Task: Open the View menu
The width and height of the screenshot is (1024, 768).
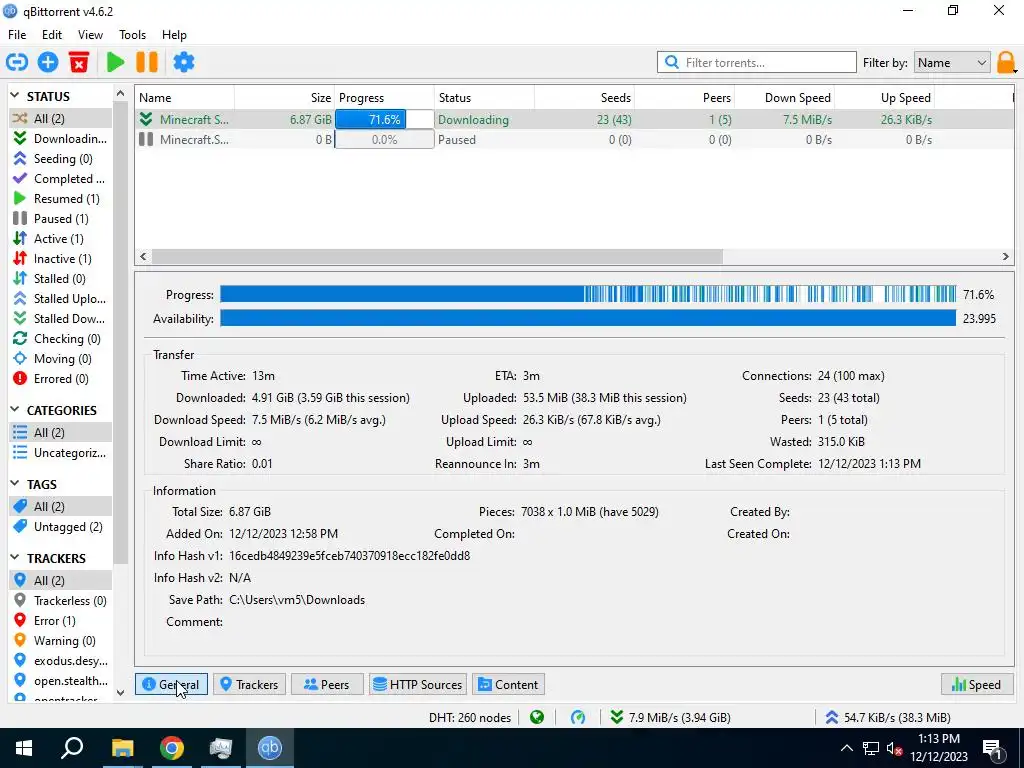Action: pos(90,35)
